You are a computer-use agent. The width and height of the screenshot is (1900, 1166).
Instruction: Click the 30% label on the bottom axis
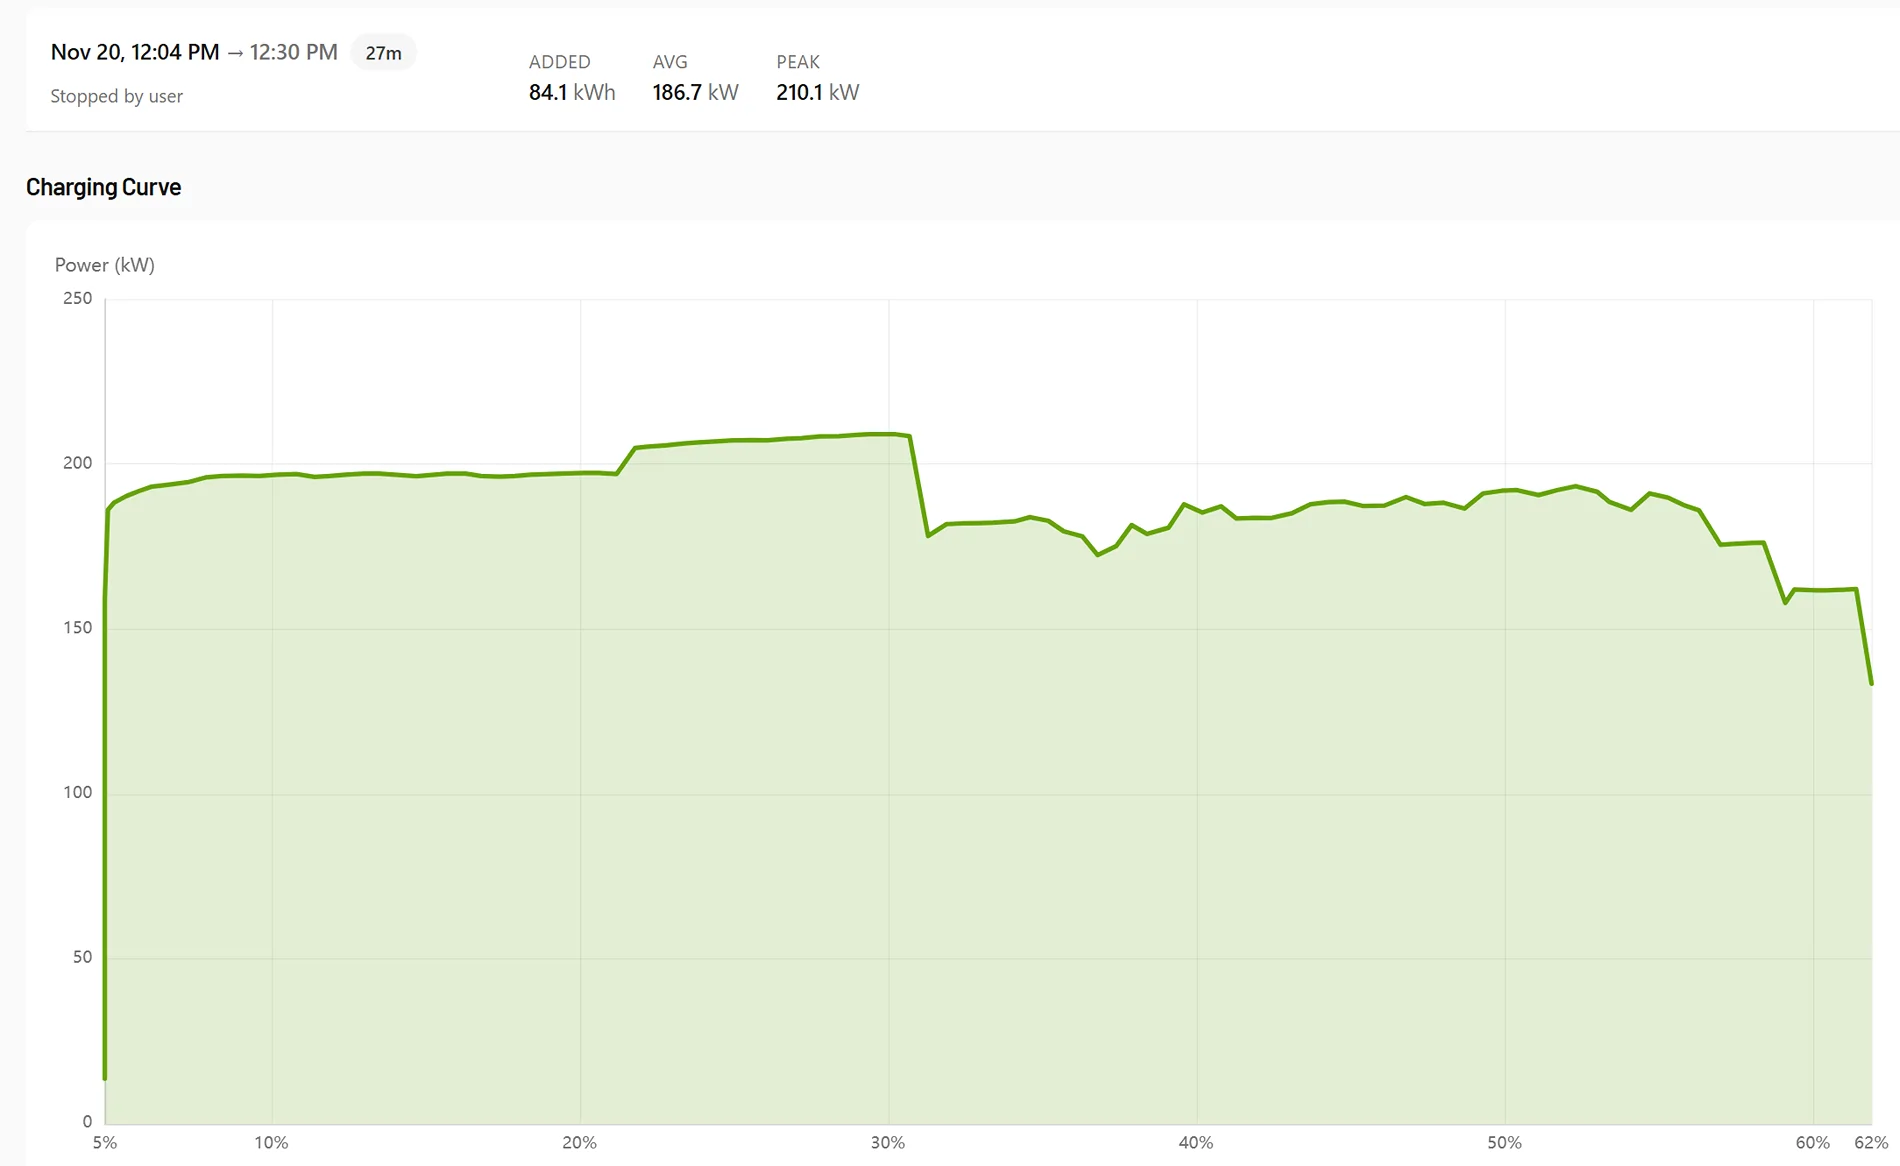[x=888, y=1142]
